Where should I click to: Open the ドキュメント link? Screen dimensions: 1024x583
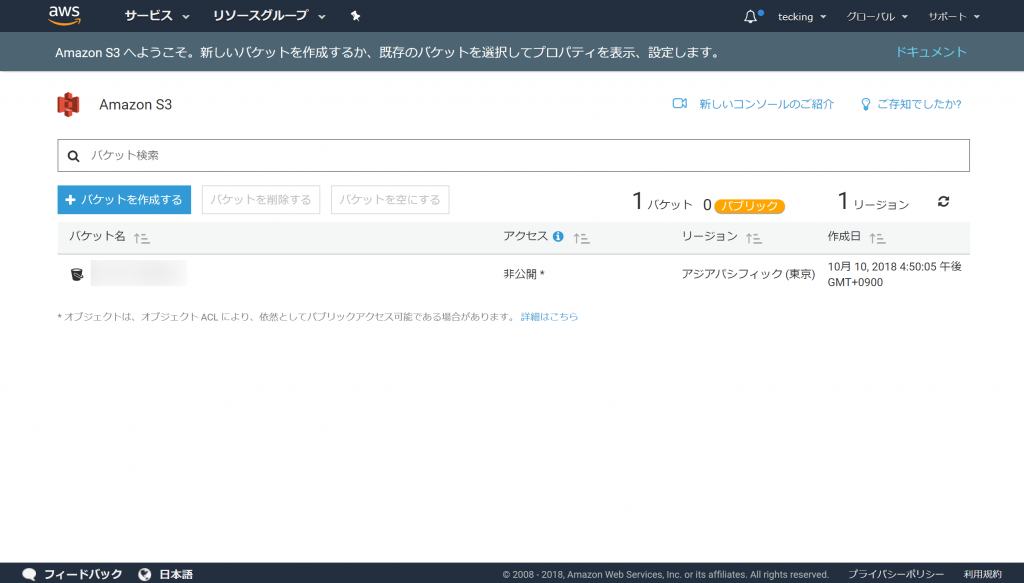coord(931,52)
